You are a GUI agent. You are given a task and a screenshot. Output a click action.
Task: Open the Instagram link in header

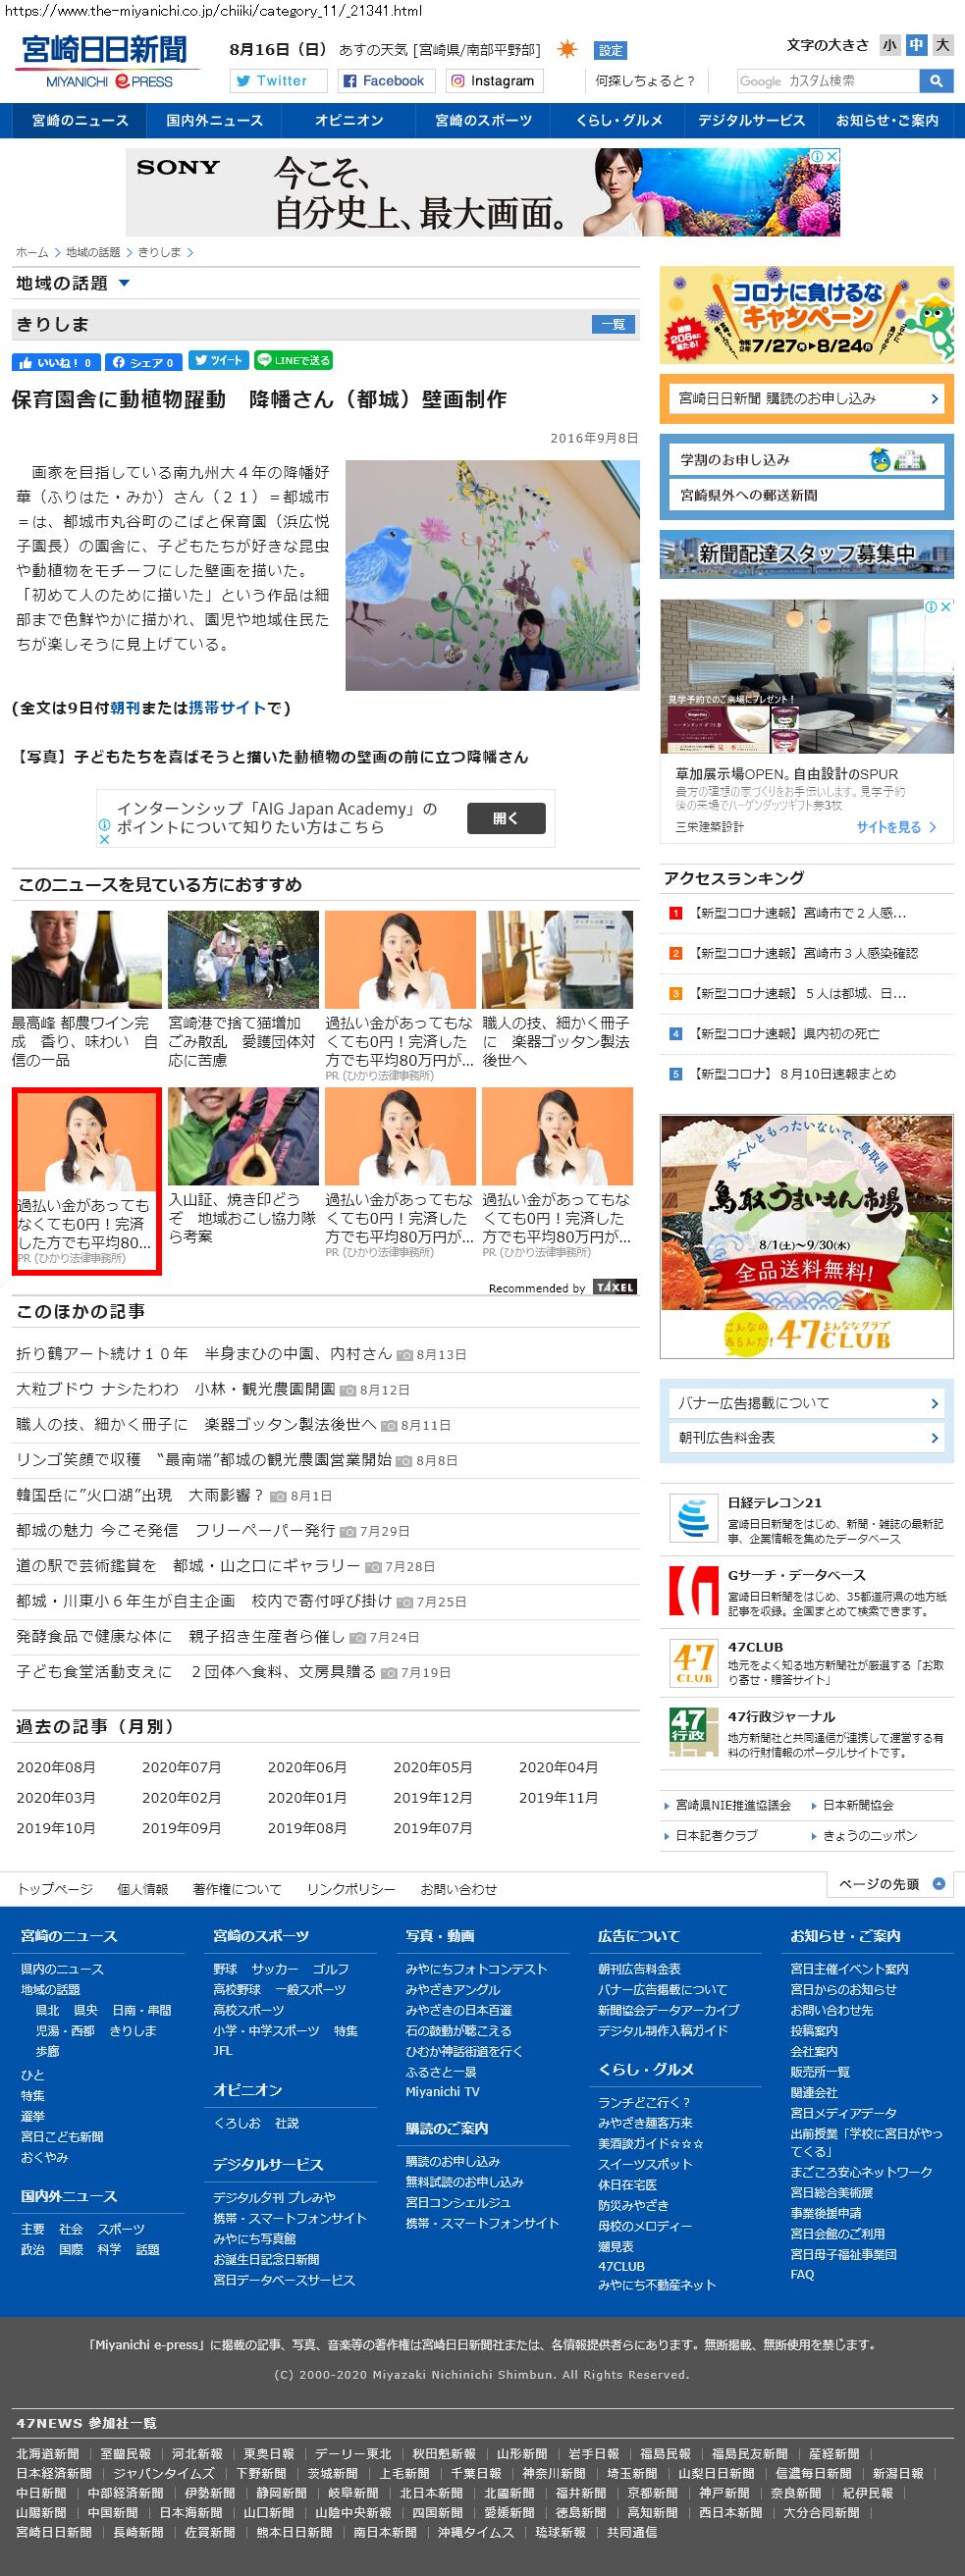coord(492,81)
